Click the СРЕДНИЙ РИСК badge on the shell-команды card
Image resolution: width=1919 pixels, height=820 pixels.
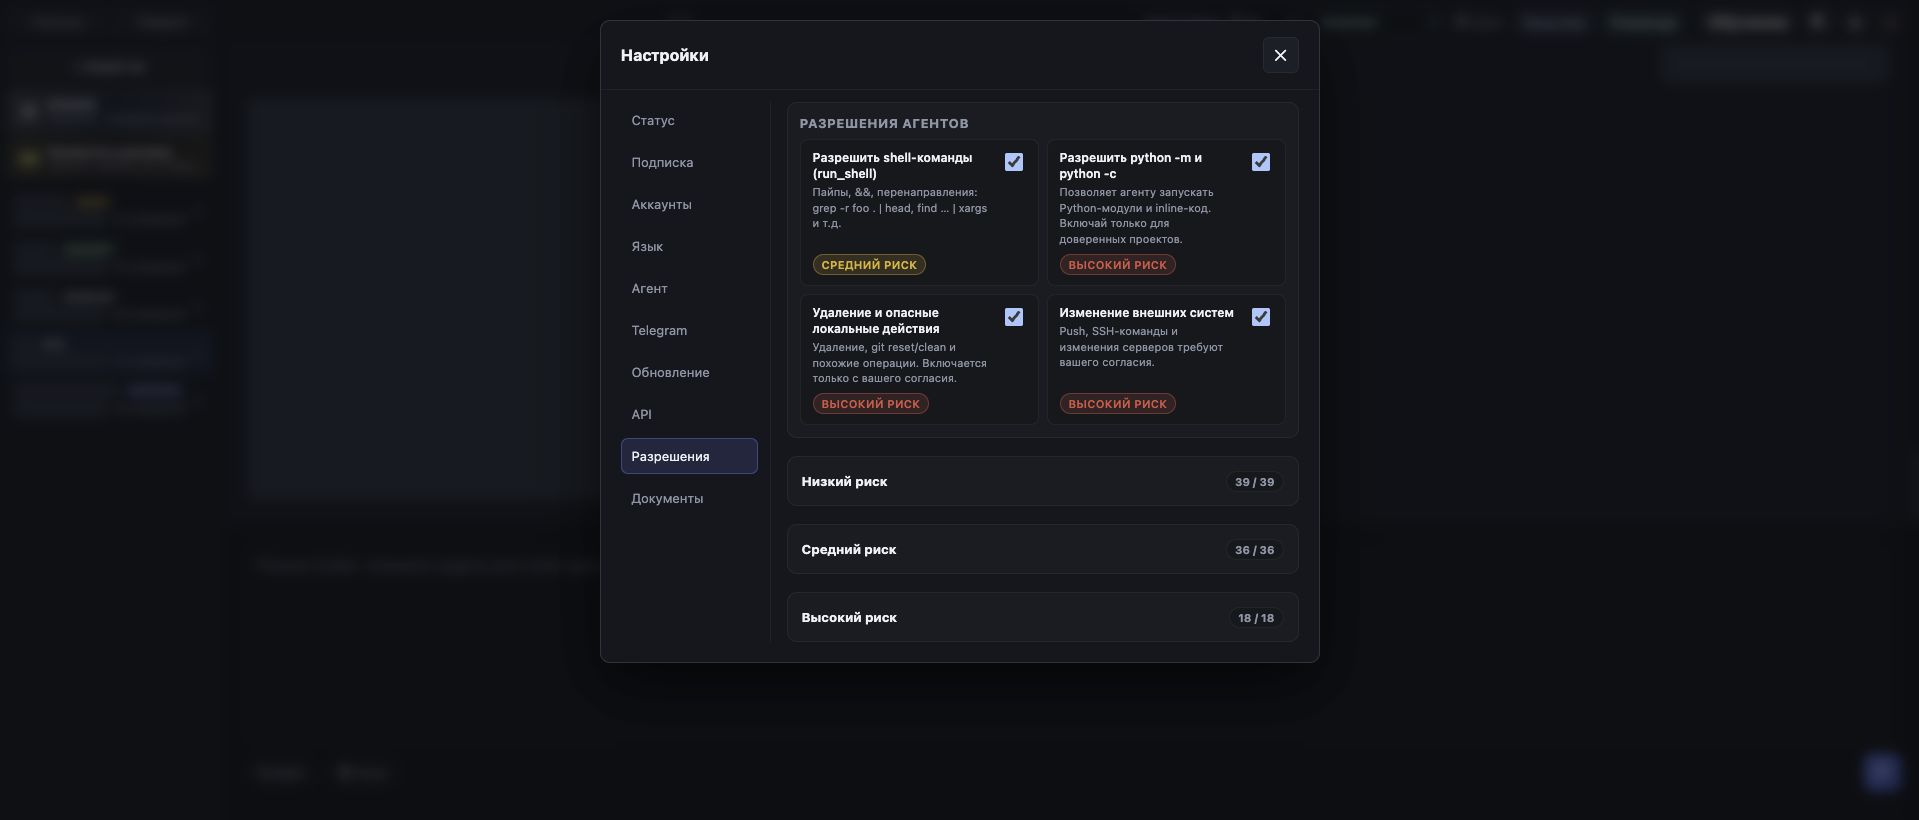point(869,265)
